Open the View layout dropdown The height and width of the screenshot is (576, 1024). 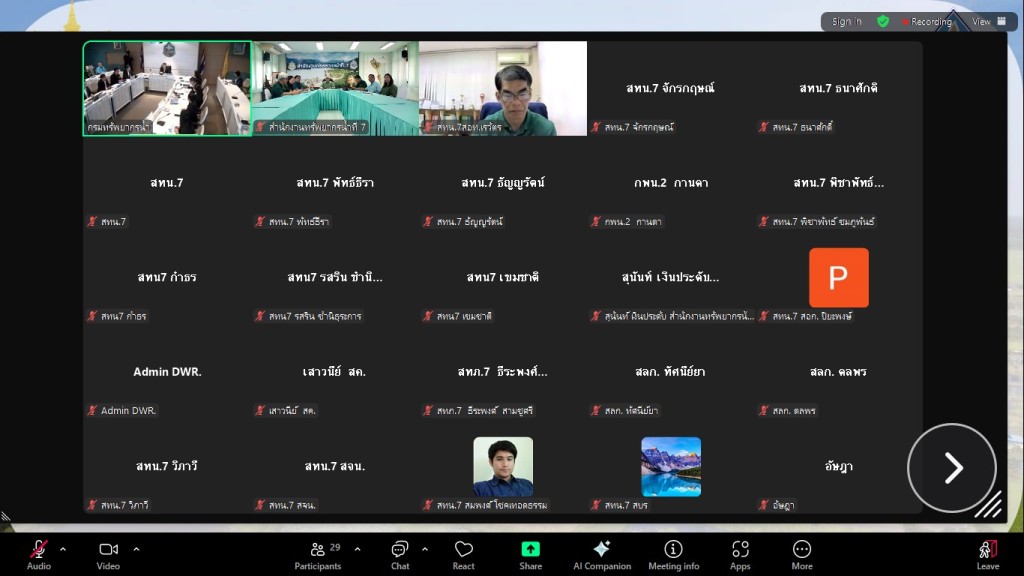(989, 22)
